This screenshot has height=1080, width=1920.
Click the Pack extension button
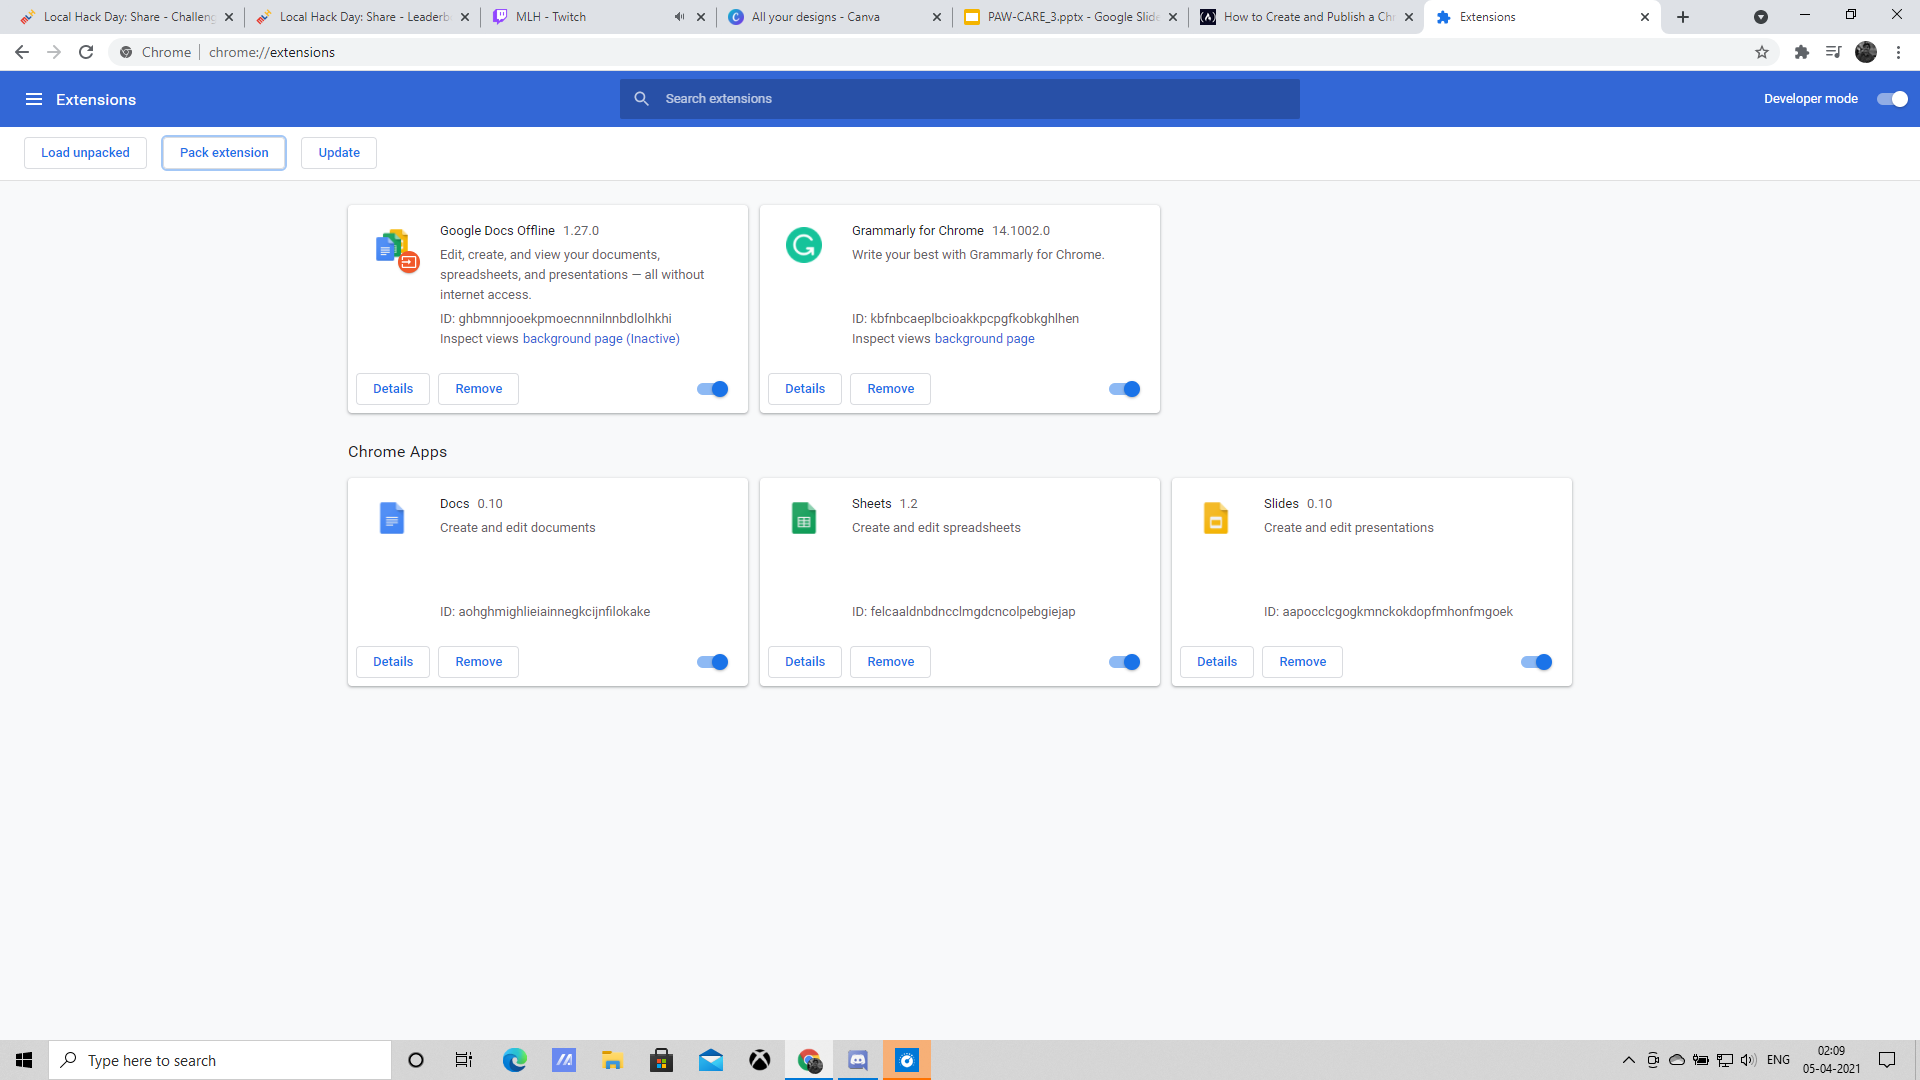click(224, 153)
